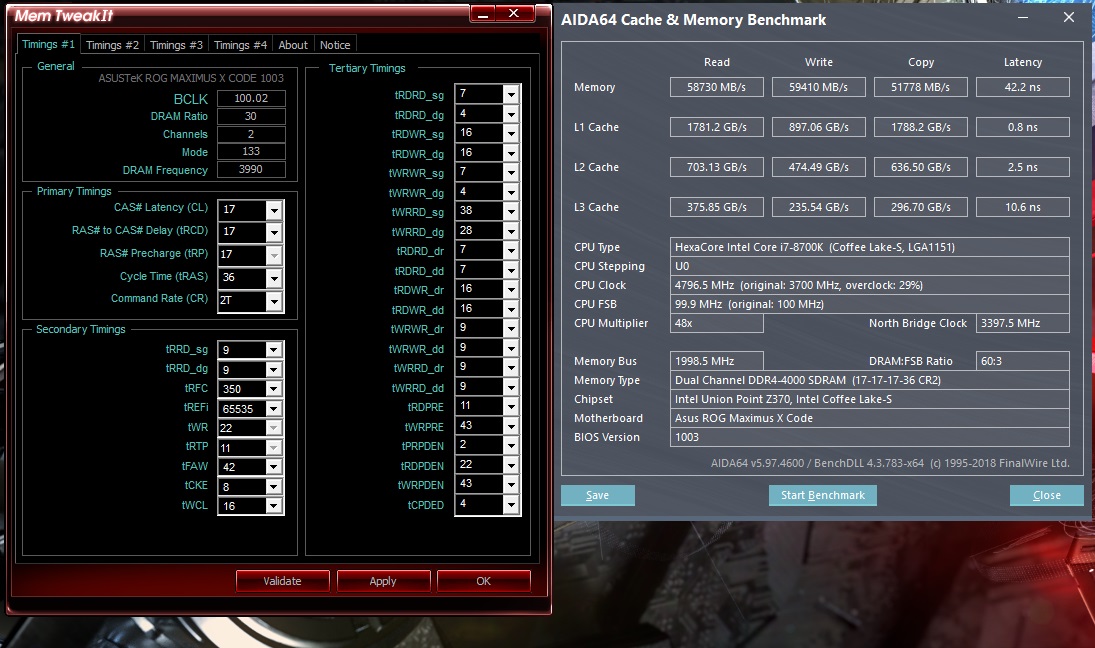Screen dimensions: 1095x648
Task: Click L1 Cache Read value 1781.2 GB/s
Action: click(x=716, y=127)
